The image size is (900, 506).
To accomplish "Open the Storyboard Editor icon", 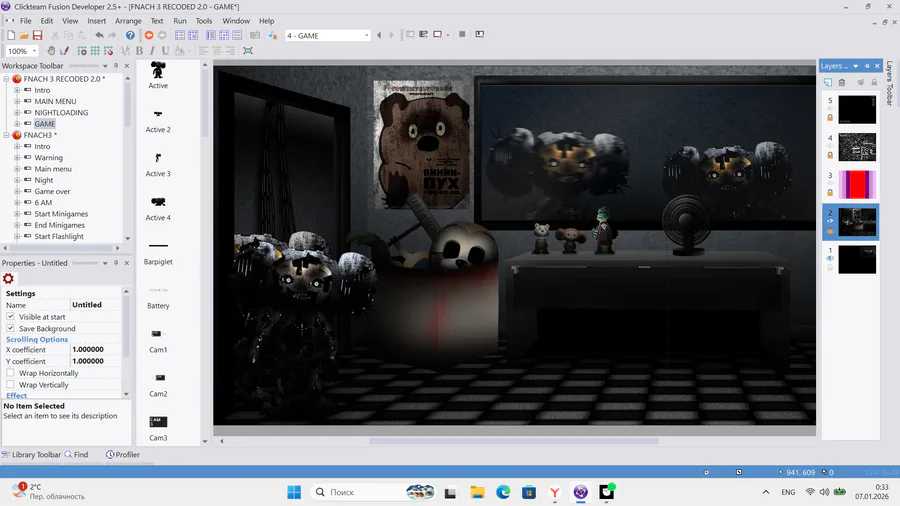I will 180,36.
